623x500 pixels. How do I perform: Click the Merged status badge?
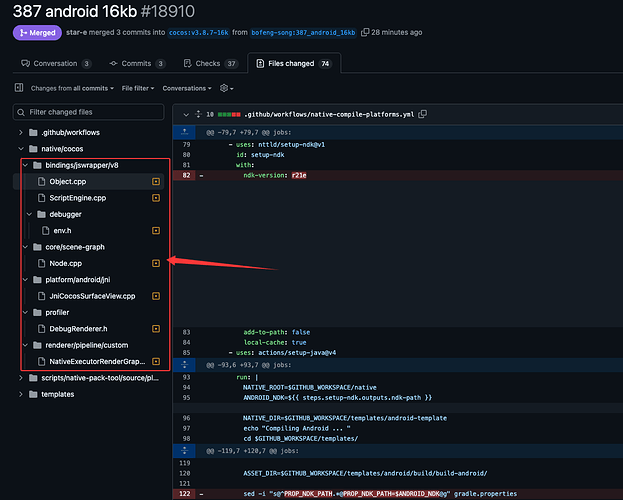pyautogui.click(x=37, y=33)
